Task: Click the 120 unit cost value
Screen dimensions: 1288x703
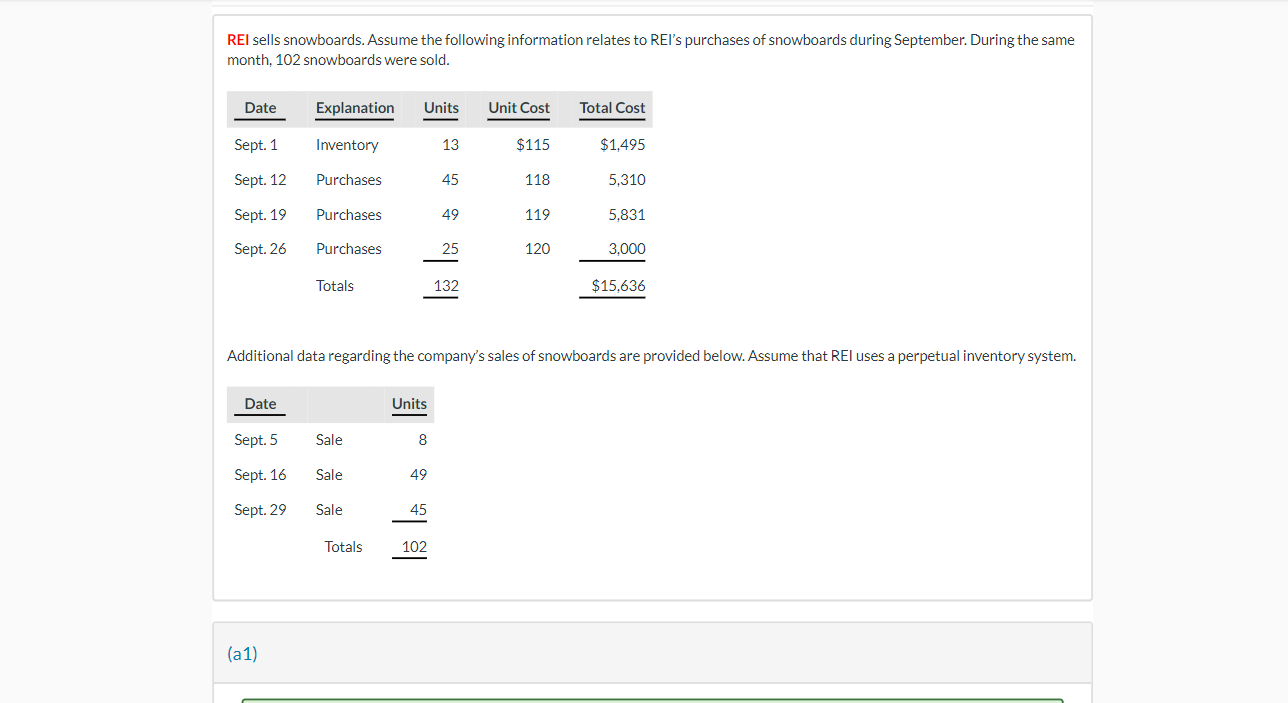Action: 537,249
